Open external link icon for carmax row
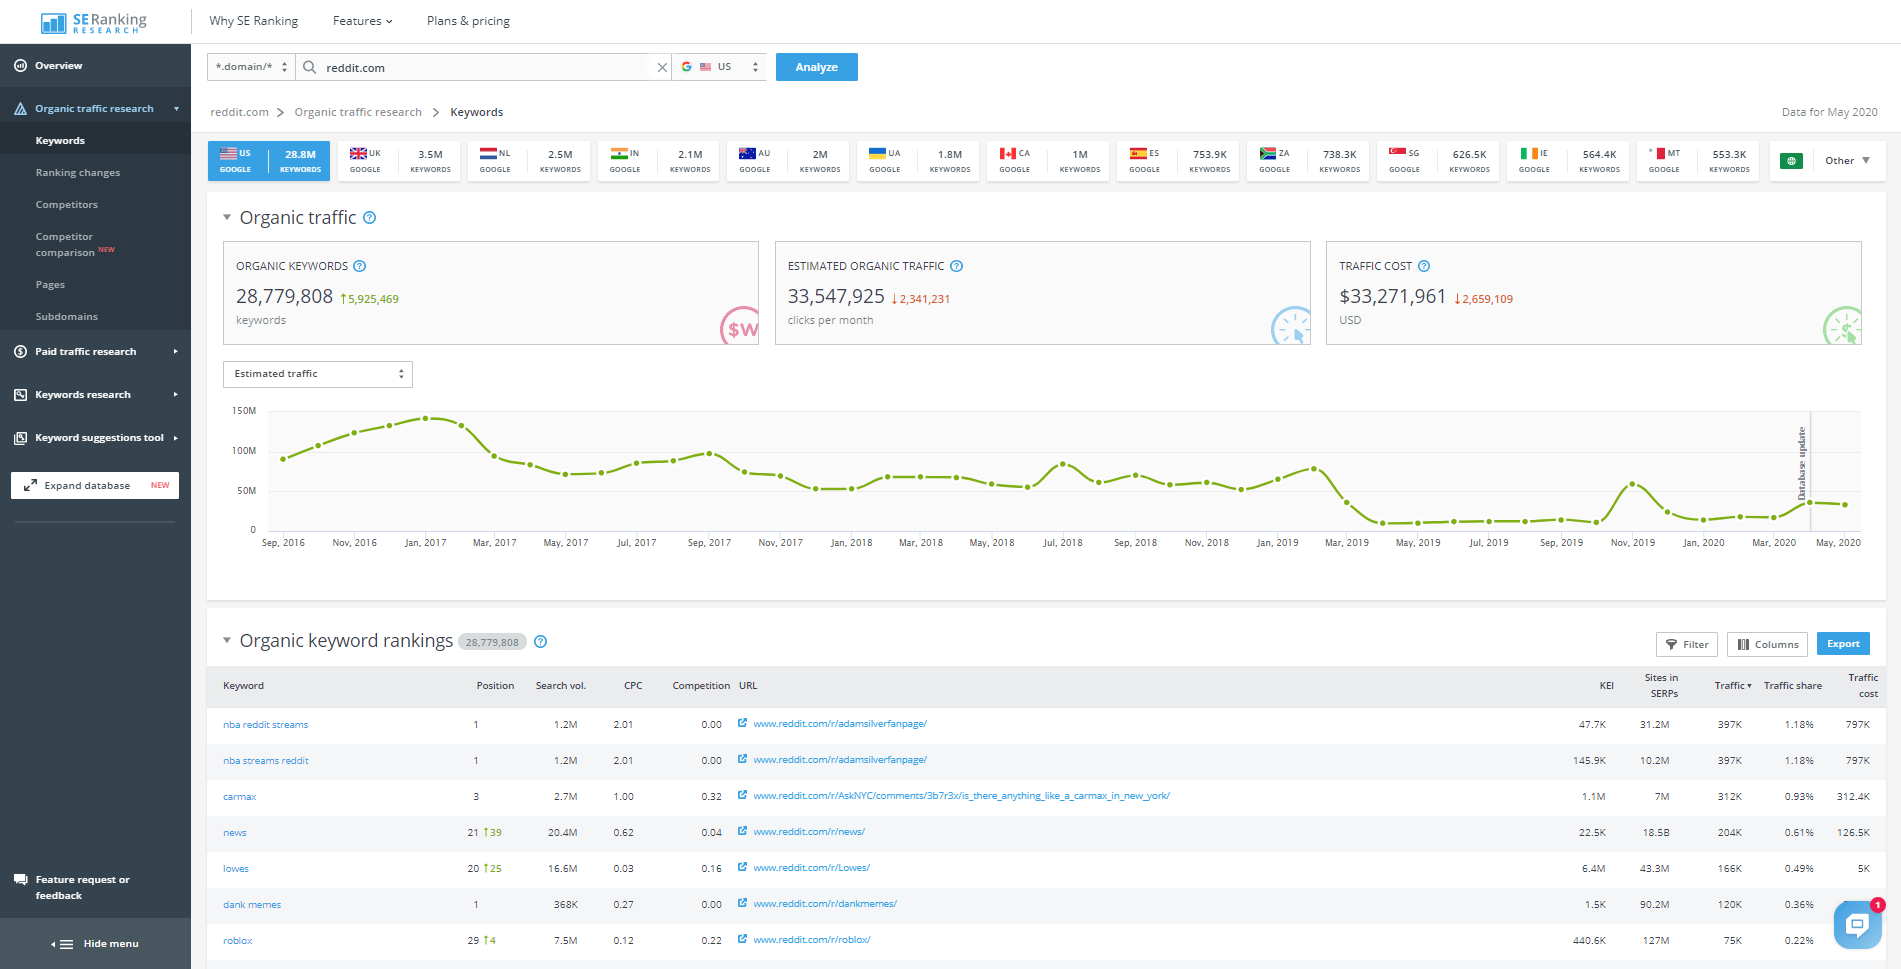1901x969 pixels. click(743, 795)
